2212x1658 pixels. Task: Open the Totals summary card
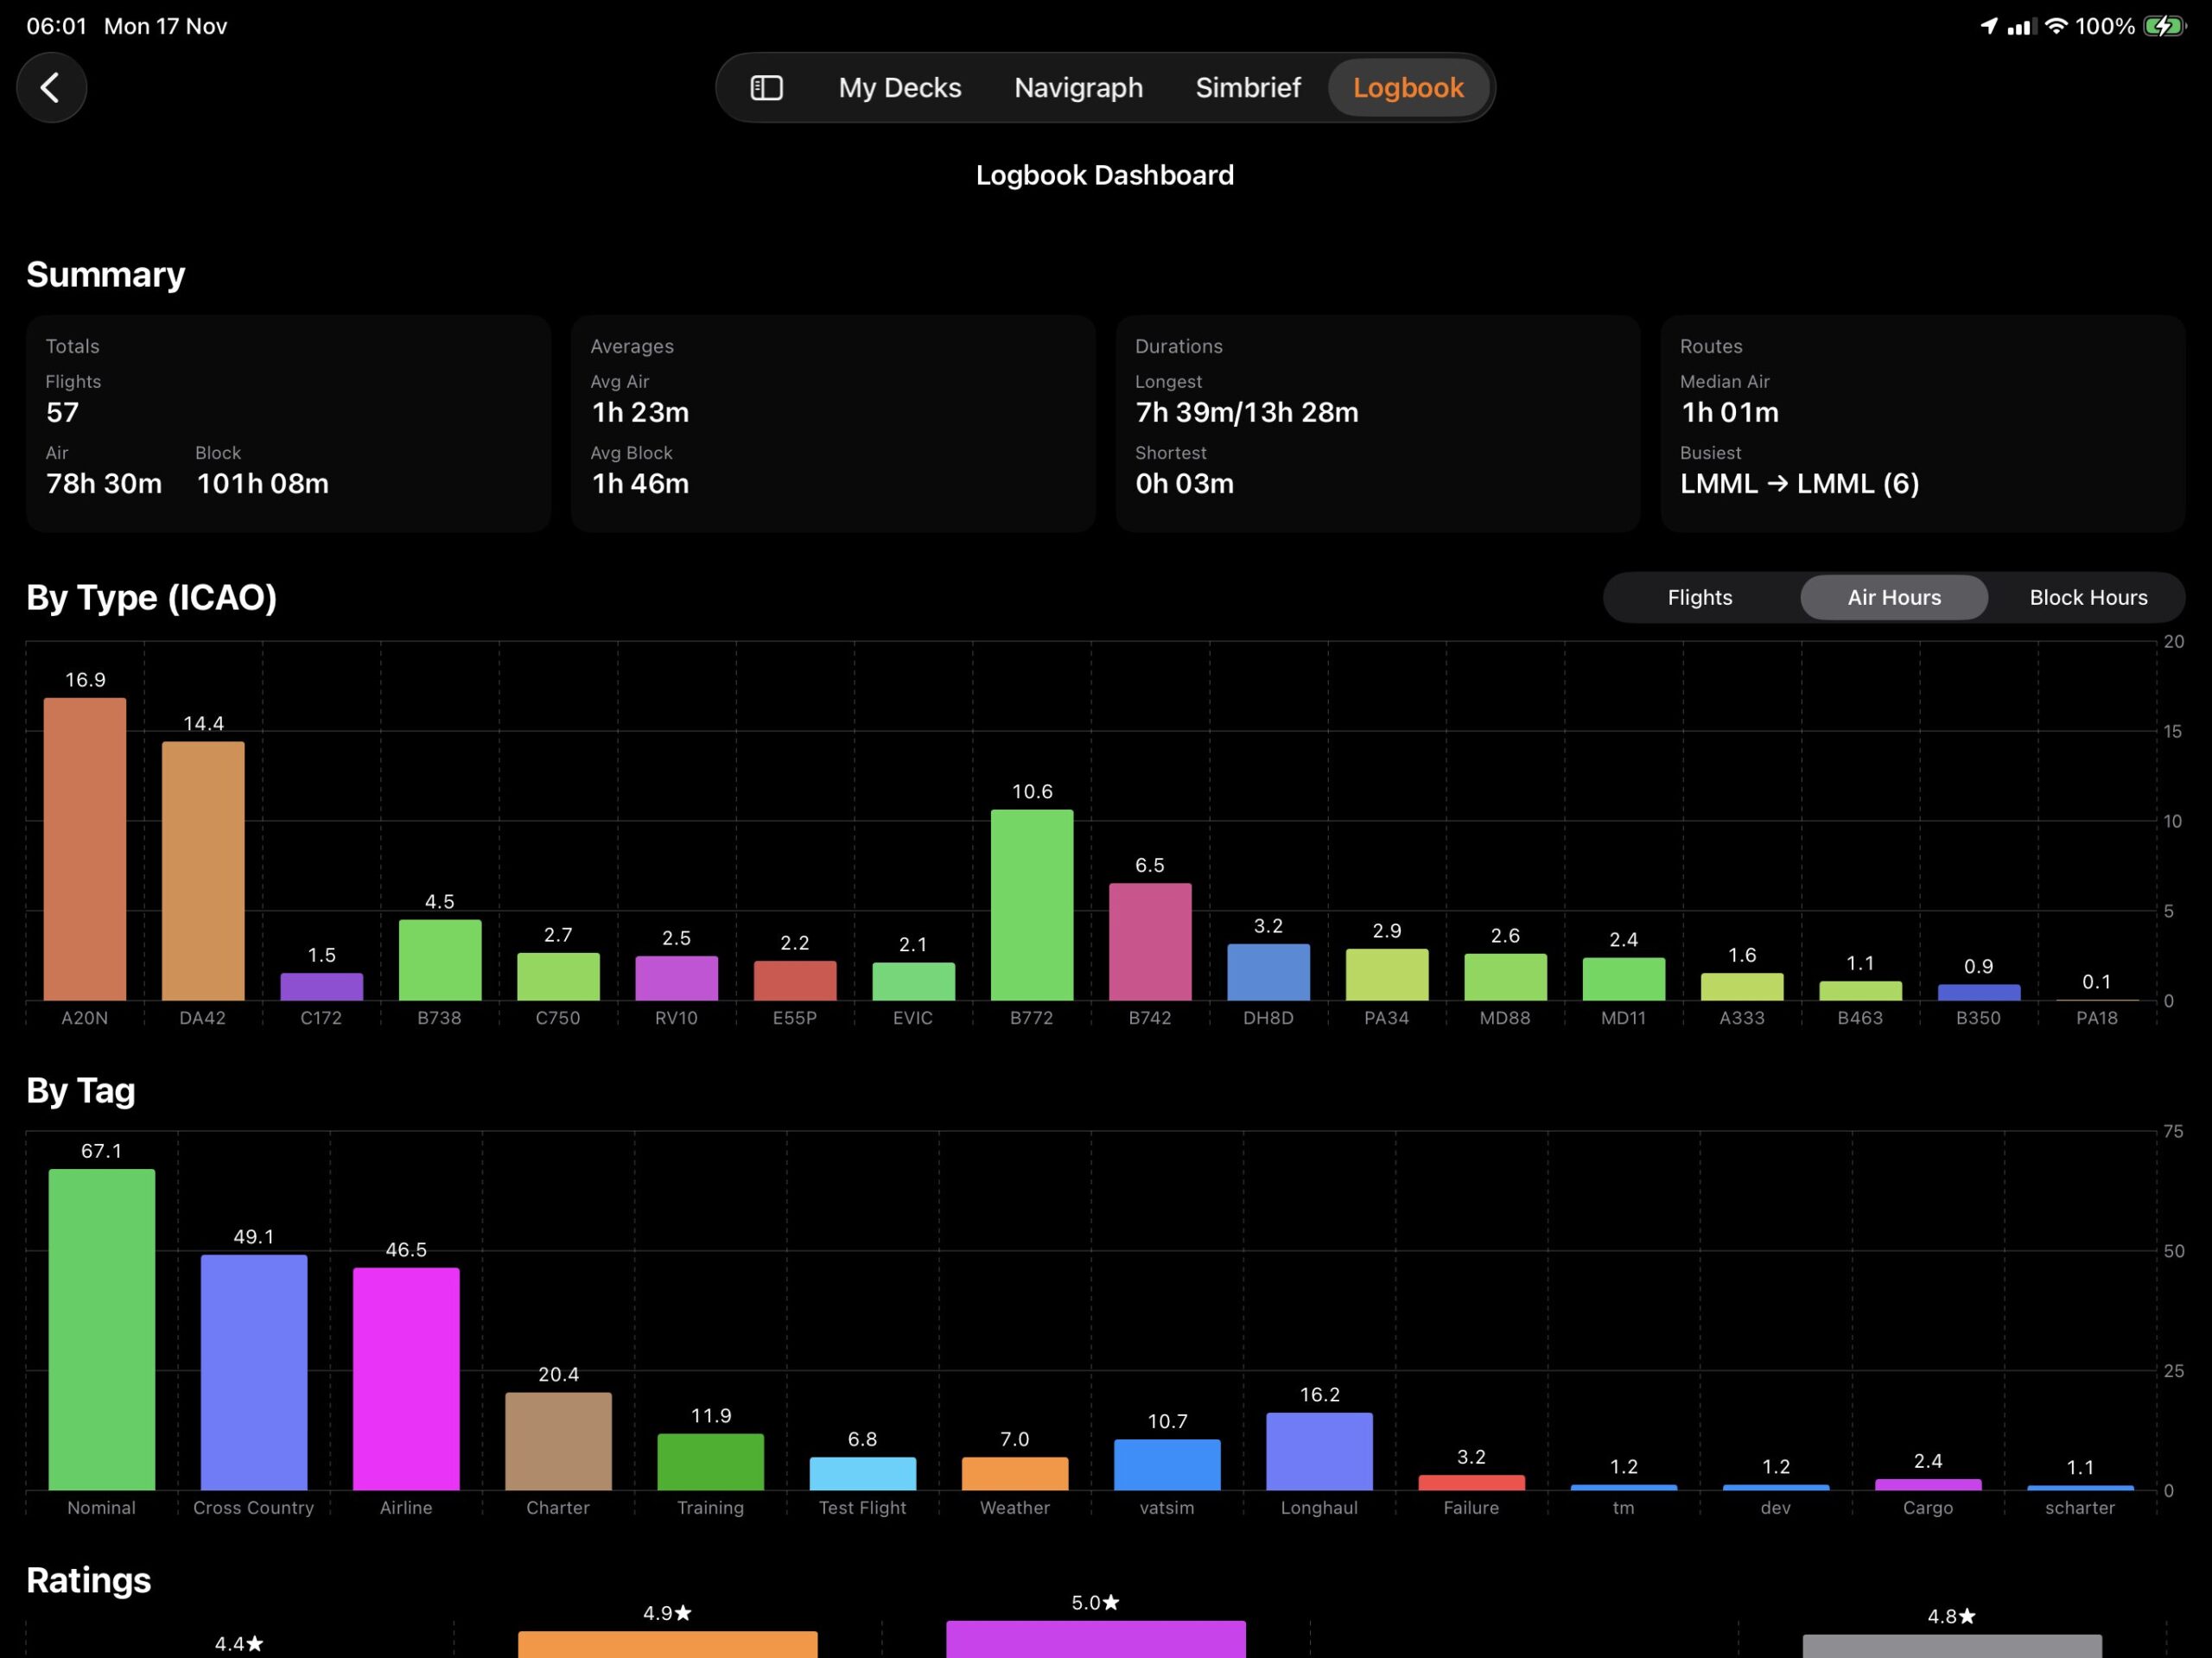coord(288,423)
